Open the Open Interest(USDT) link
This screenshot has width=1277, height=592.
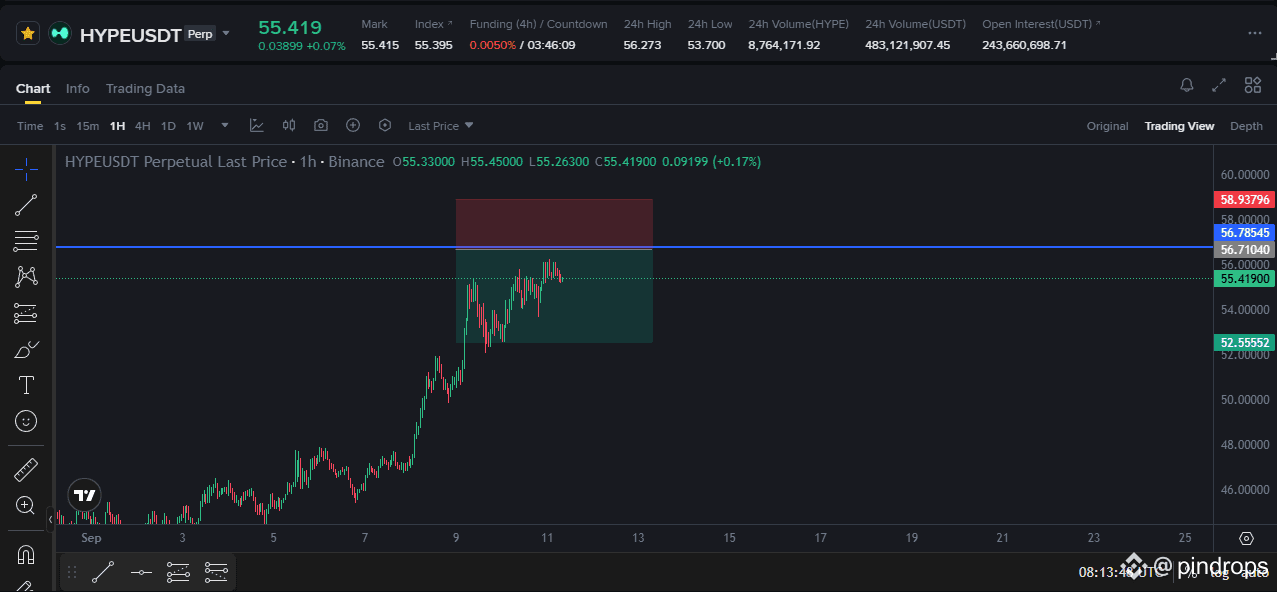tap(1041, 24)
